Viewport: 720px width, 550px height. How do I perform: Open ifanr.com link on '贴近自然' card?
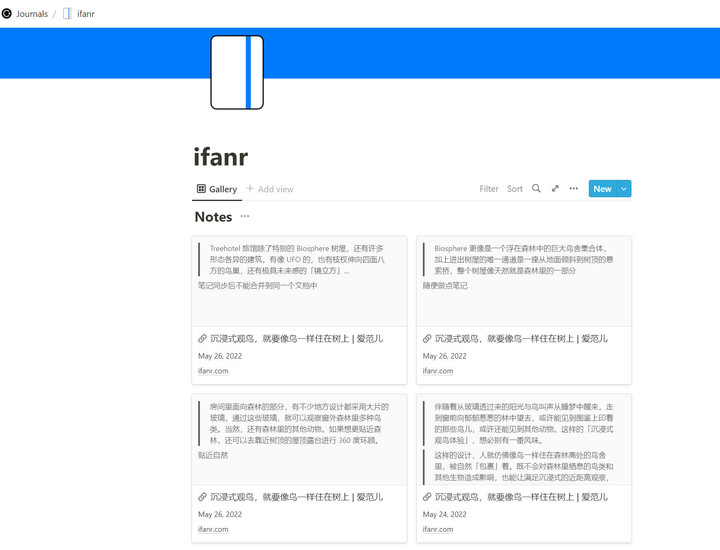coord(213,529)
